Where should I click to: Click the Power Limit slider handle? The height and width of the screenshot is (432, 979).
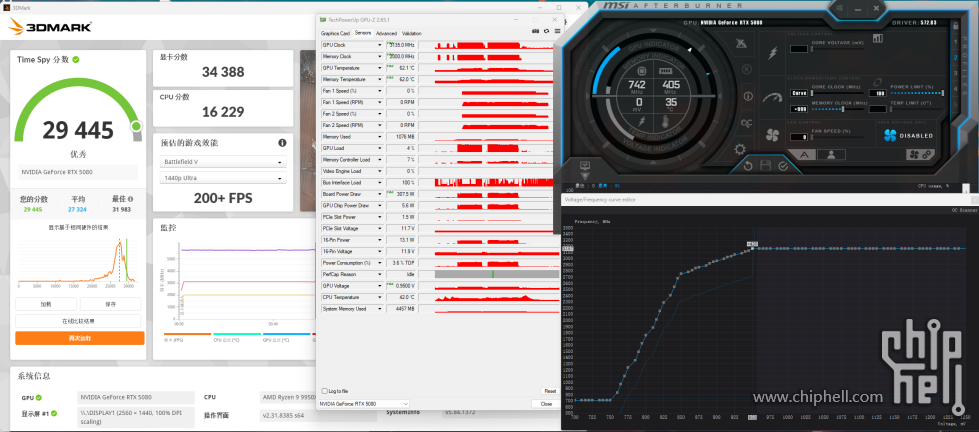click(942, 92)
